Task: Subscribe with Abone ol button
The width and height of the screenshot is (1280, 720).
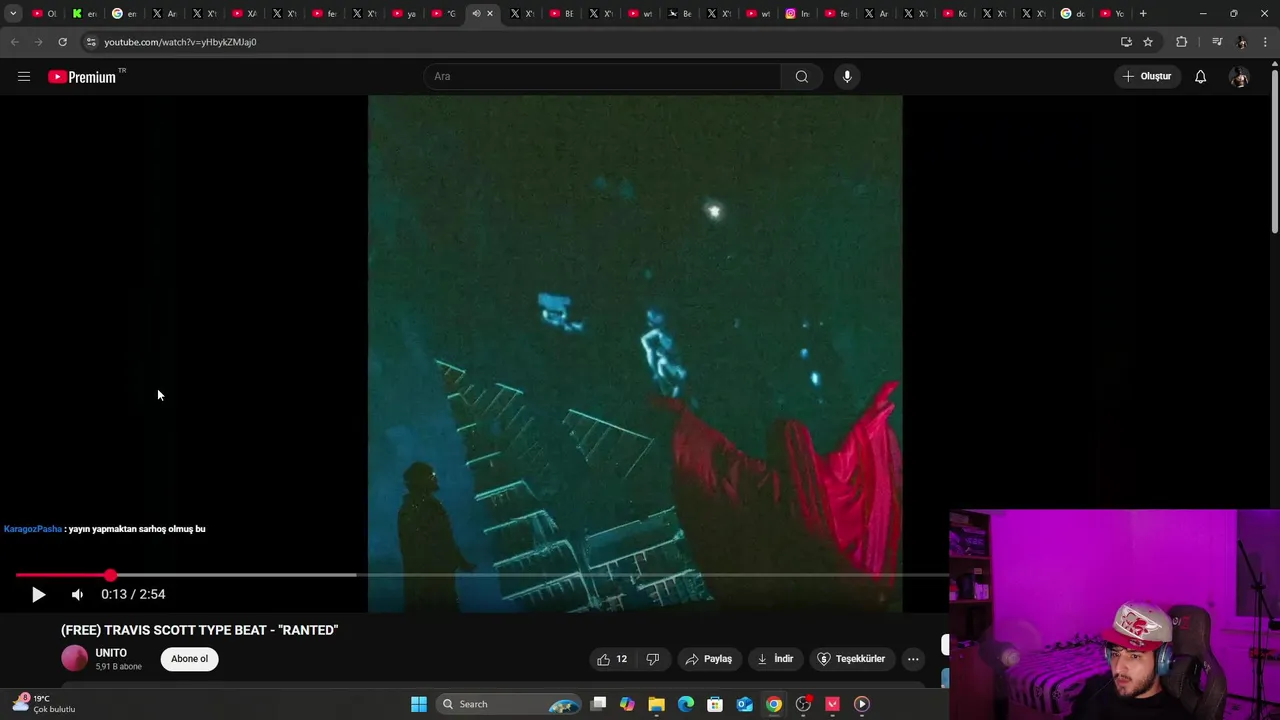Action: pyautogui.click(x=189, y=659)
